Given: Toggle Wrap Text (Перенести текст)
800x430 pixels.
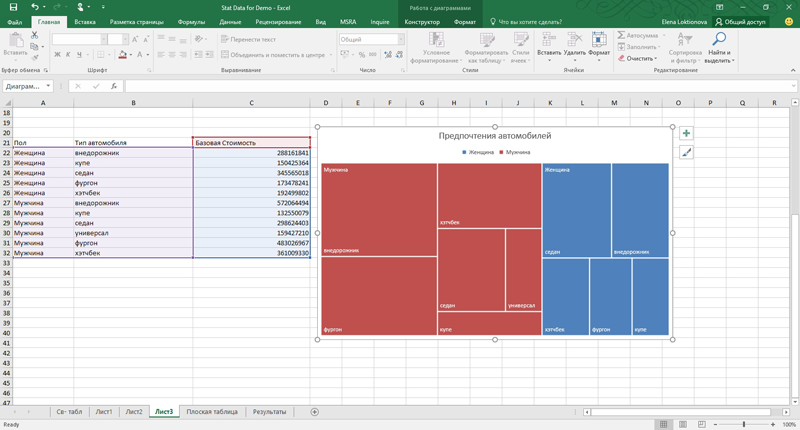Looking at the screenshot, I should point(248,39).
